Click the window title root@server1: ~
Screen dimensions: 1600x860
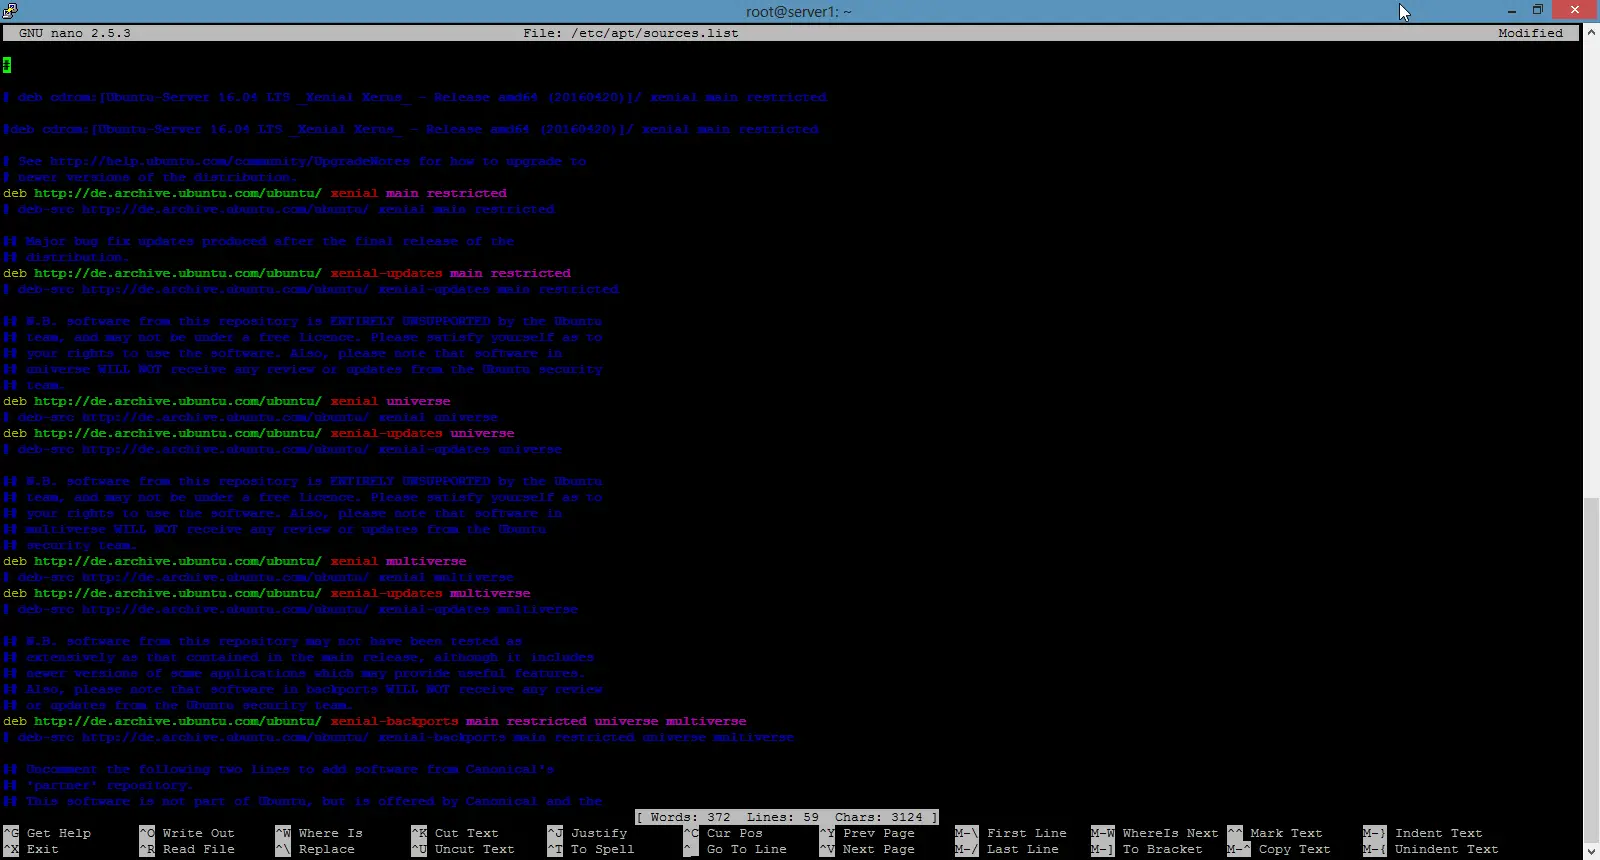coord(799,12)
